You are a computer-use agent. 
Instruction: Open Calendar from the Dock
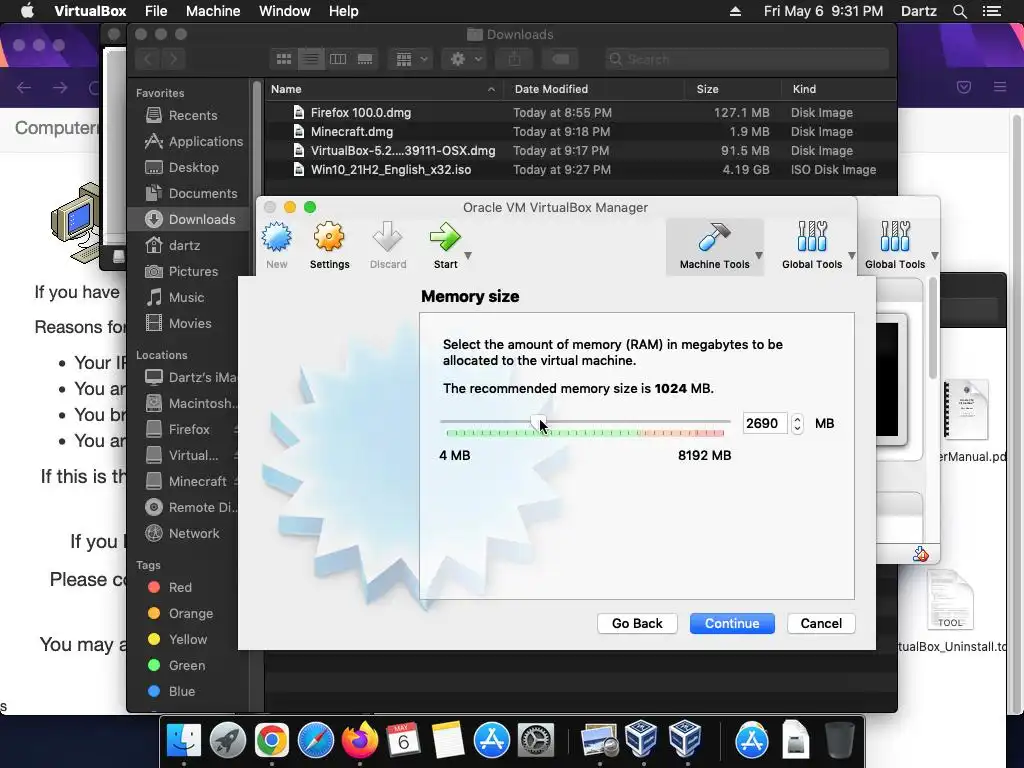(403, 740)
